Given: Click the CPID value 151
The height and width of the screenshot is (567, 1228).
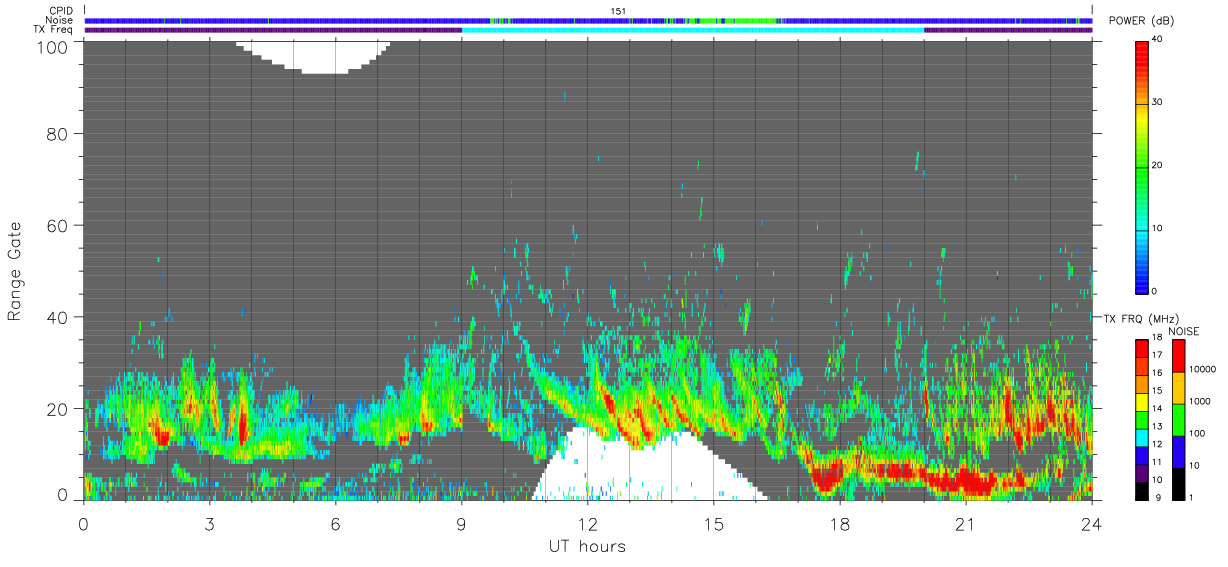Looking at the screenshot, I should click(x=618, y=11).
